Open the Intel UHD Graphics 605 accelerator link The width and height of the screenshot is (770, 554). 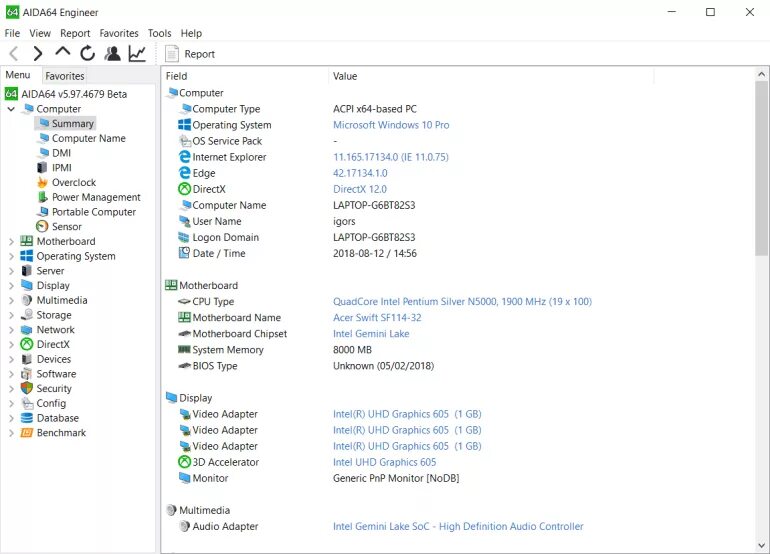click(385, 462)
